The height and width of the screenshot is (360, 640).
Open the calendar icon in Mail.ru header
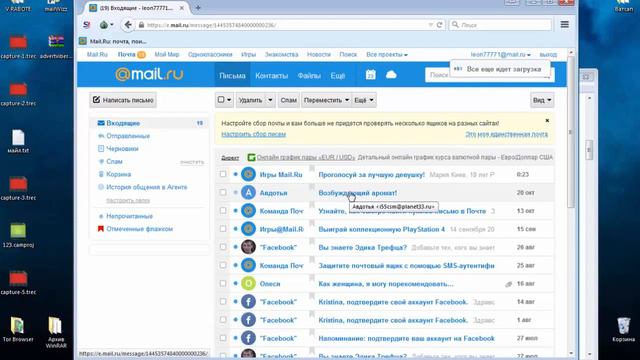click(371, 75)
